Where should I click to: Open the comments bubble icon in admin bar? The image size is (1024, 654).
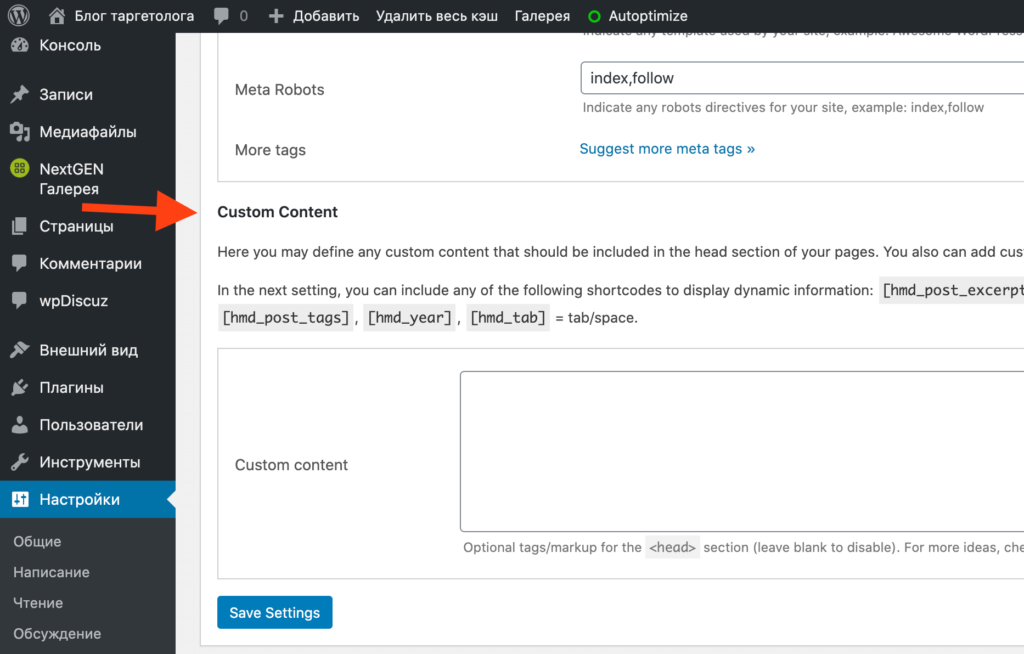[219, 17]
